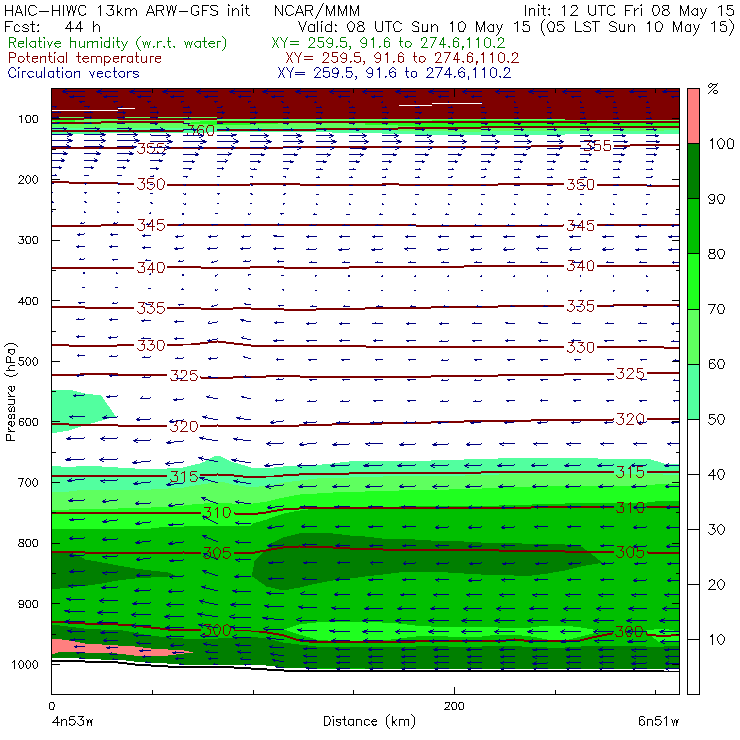Click the 'Circulation vectors' legend label

pos(73,73)
